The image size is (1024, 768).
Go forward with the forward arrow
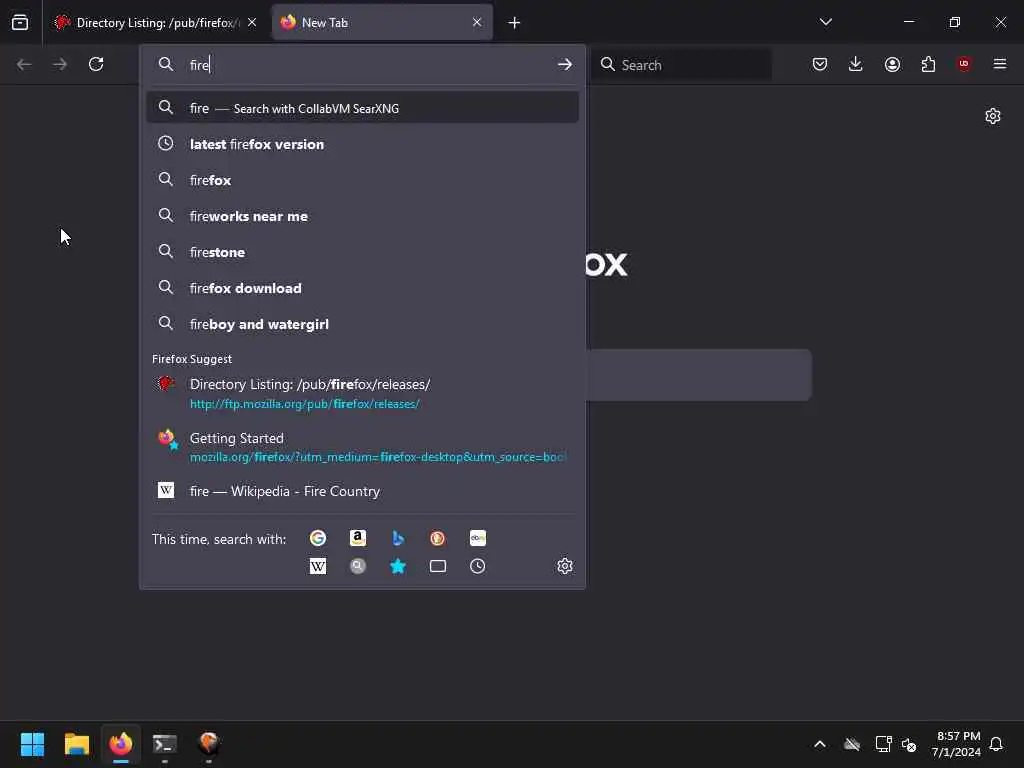[60, 64]
